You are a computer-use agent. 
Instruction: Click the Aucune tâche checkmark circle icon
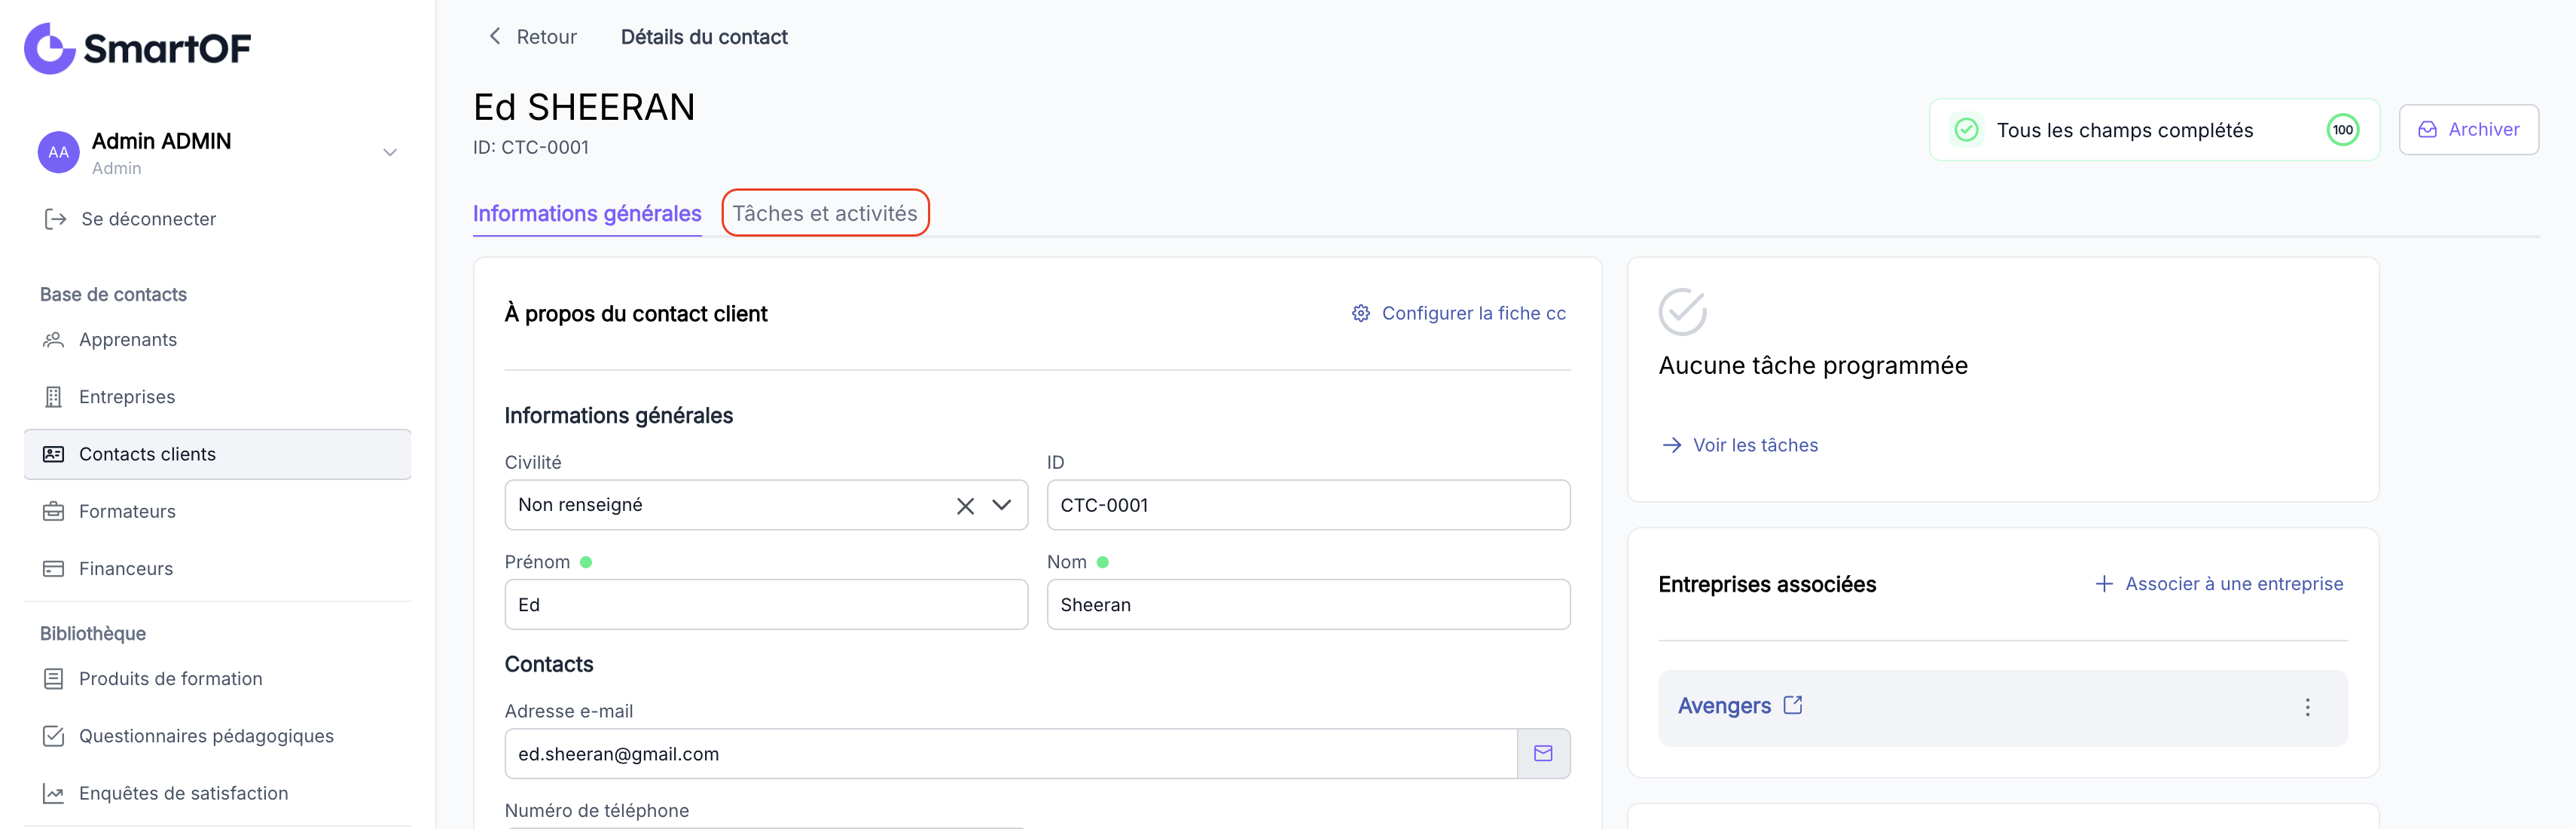click(x=1683, y=312)
